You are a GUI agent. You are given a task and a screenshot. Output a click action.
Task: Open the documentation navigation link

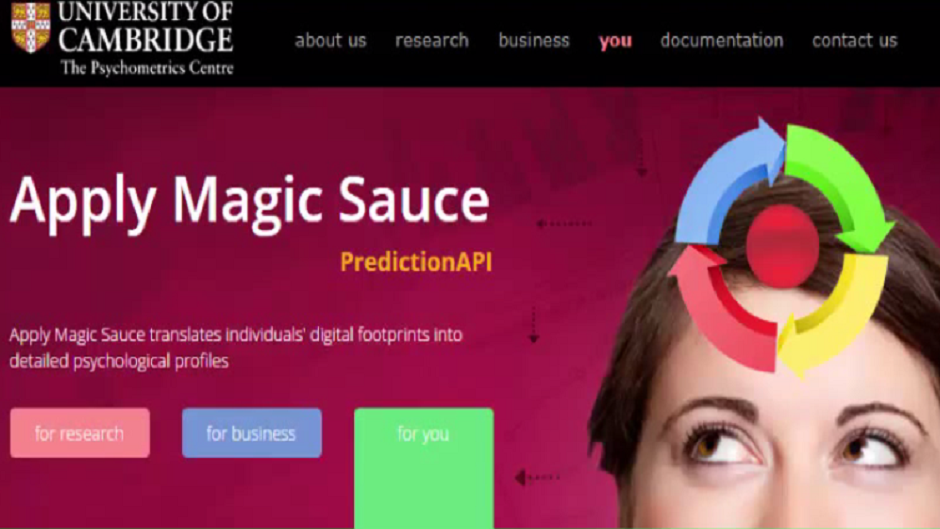[x=722, y=40]
